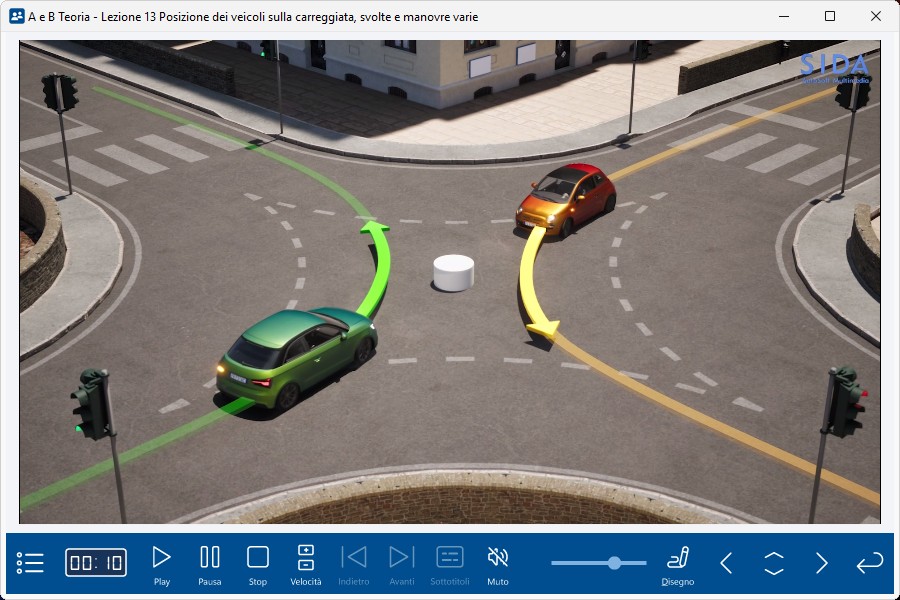The height and width of the screenshot is (600, 900).
Task: Click the Avanti skip-forward button
Action: [401, 564]
